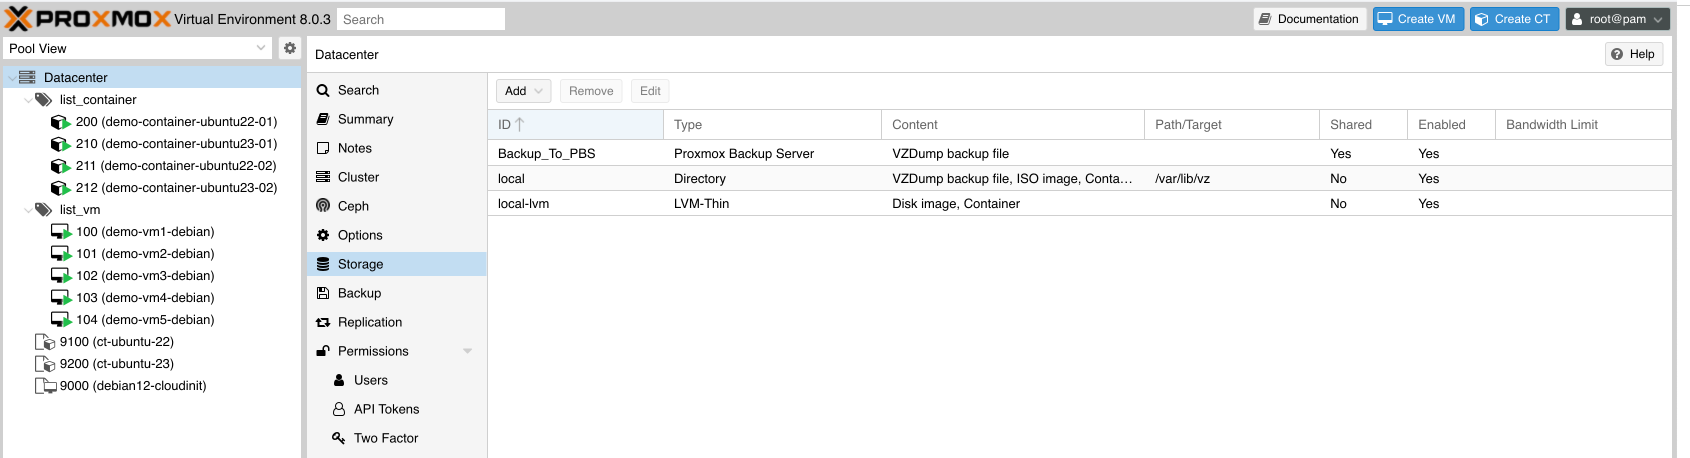Click the Backup floppy icon in the menu
The height and width of the screenshot is (458, 1690).
pos(323,293)
